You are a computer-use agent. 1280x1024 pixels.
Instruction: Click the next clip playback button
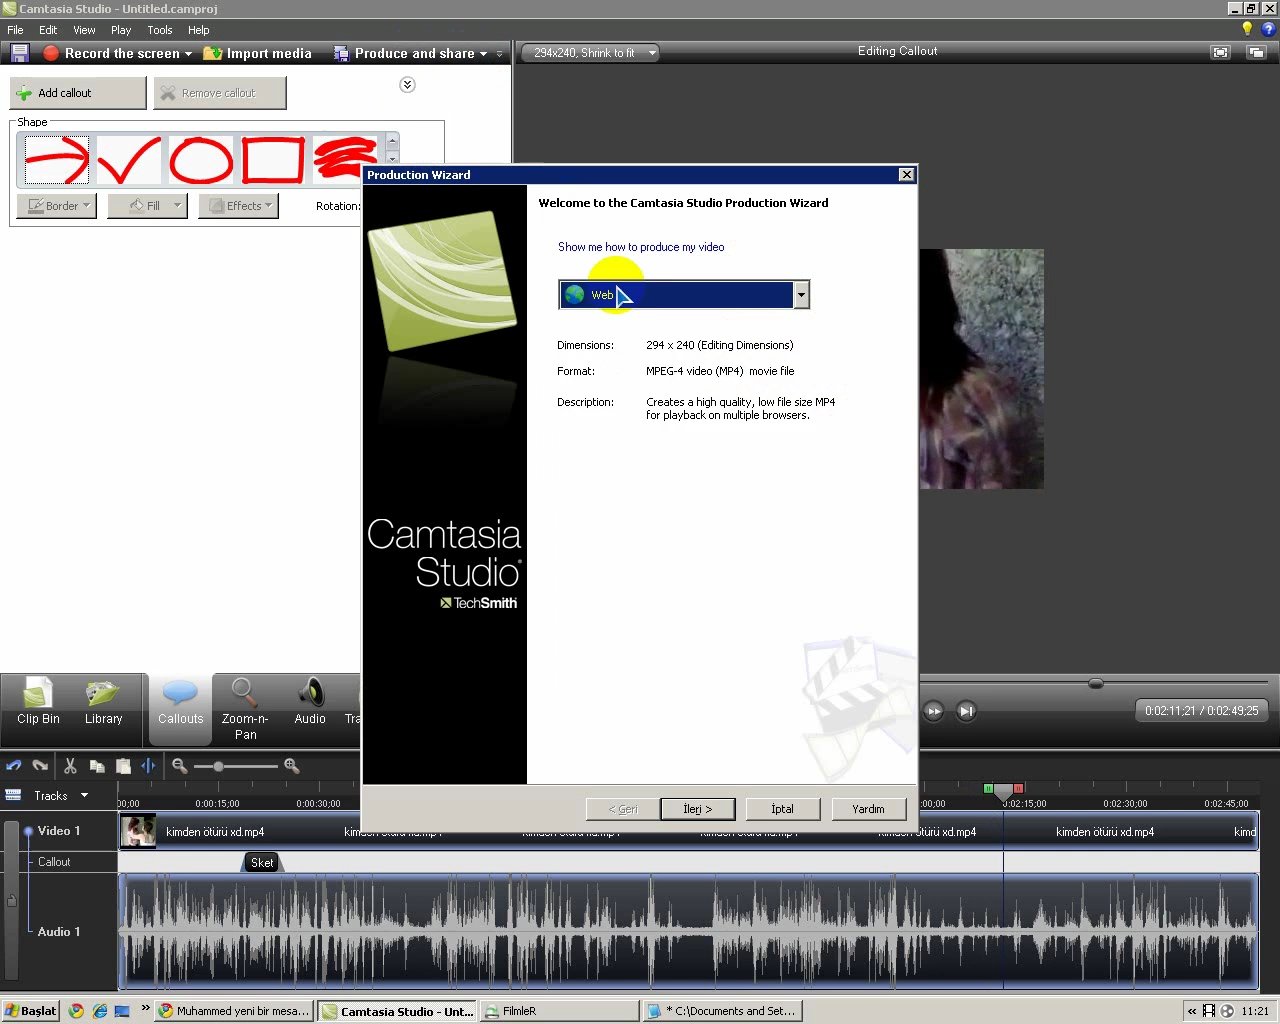click(x=966, y=712)
